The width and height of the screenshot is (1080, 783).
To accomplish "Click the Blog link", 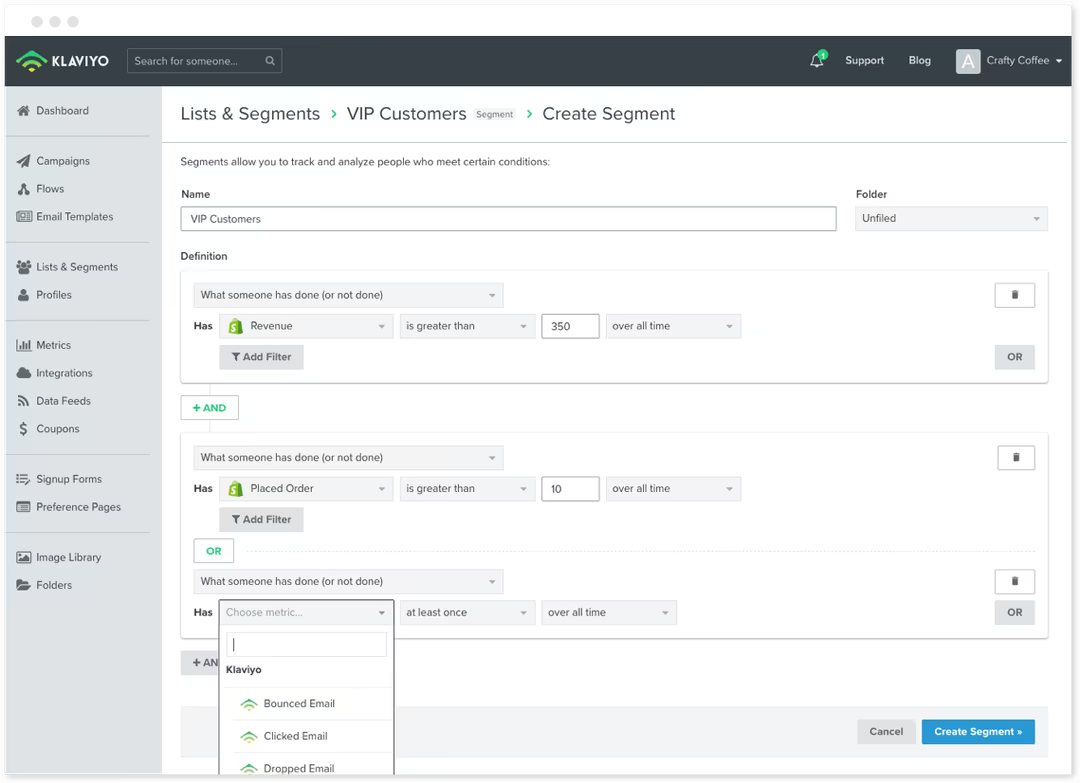I will coord(920,60).
